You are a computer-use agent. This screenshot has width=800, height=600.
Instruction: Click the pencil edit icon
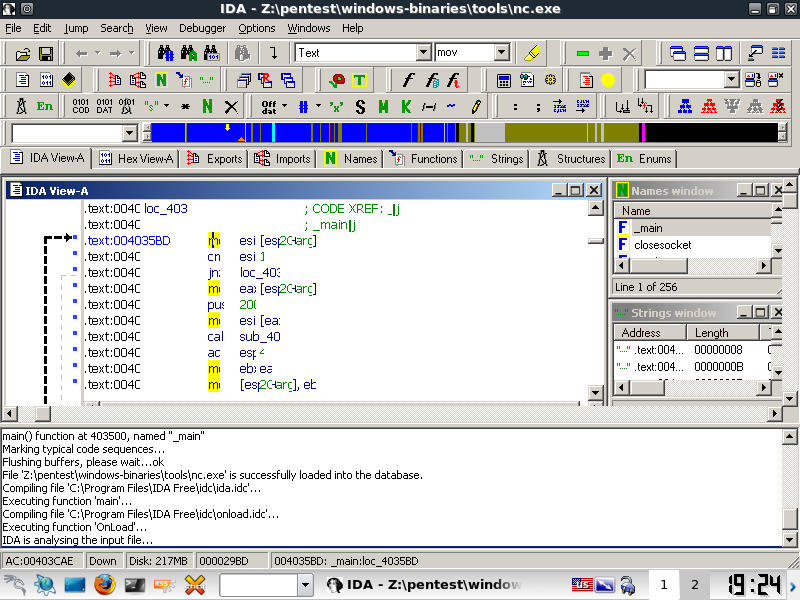[x=476, y=107]
